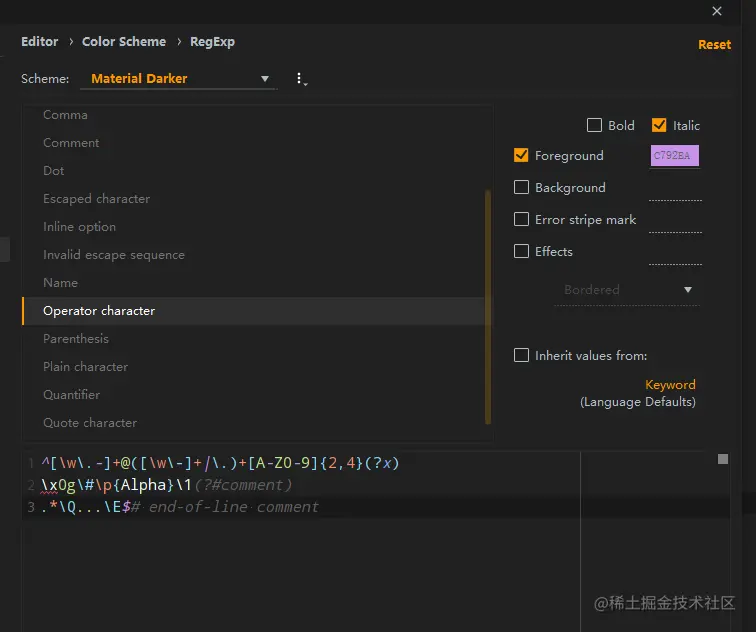Viewport: 756px width, 632px height.
Task: Click the preview error stripe marker square
Action: 723,459
